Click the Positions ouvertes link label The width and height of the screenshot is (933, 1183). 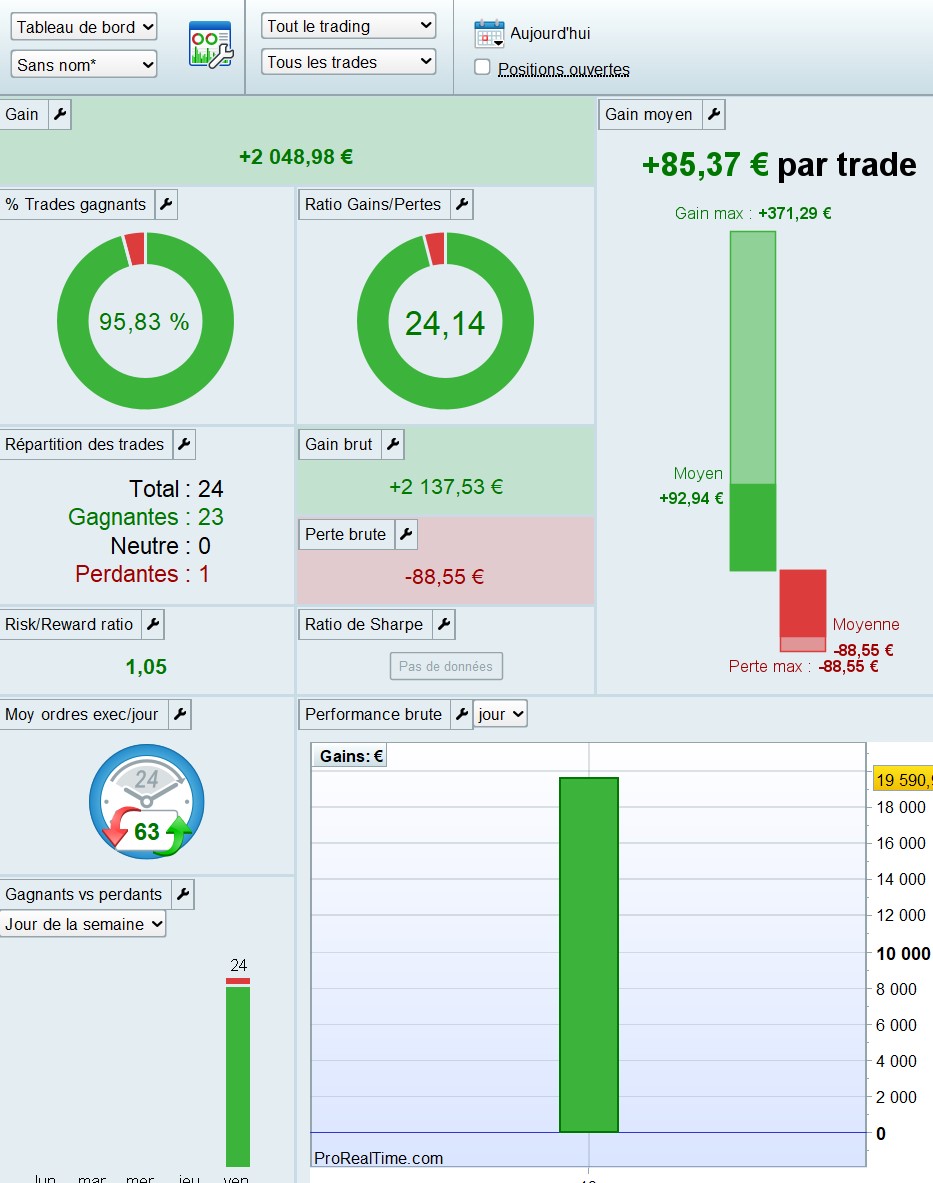(563, 69)
